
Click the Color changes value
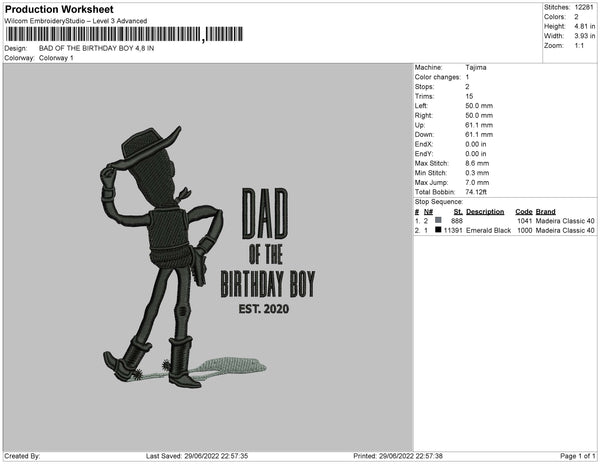pyautogui.click(x=467, y=77)
